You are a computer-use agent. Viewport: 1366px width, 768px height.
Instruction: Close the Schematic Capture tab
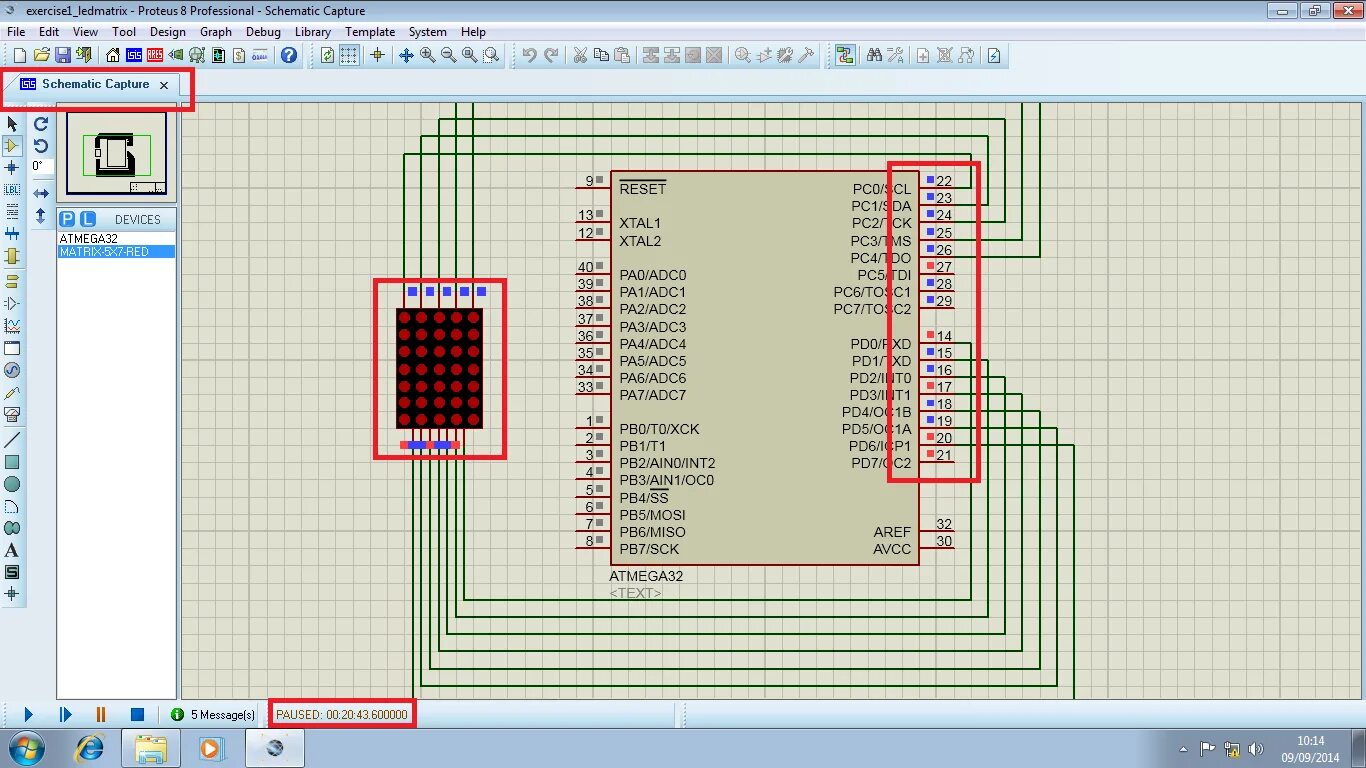tap(164, 85)
